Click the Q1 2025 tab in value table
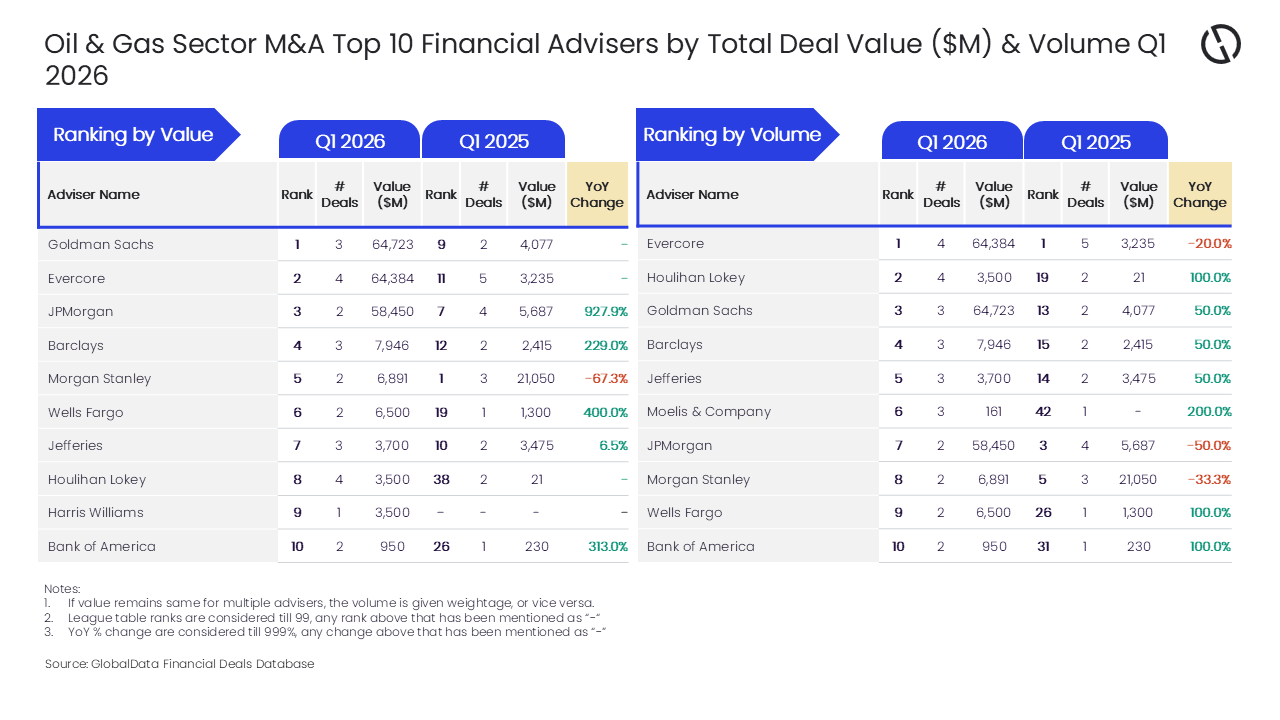Viewport: 1280px width, 720px height. [494, 141]
